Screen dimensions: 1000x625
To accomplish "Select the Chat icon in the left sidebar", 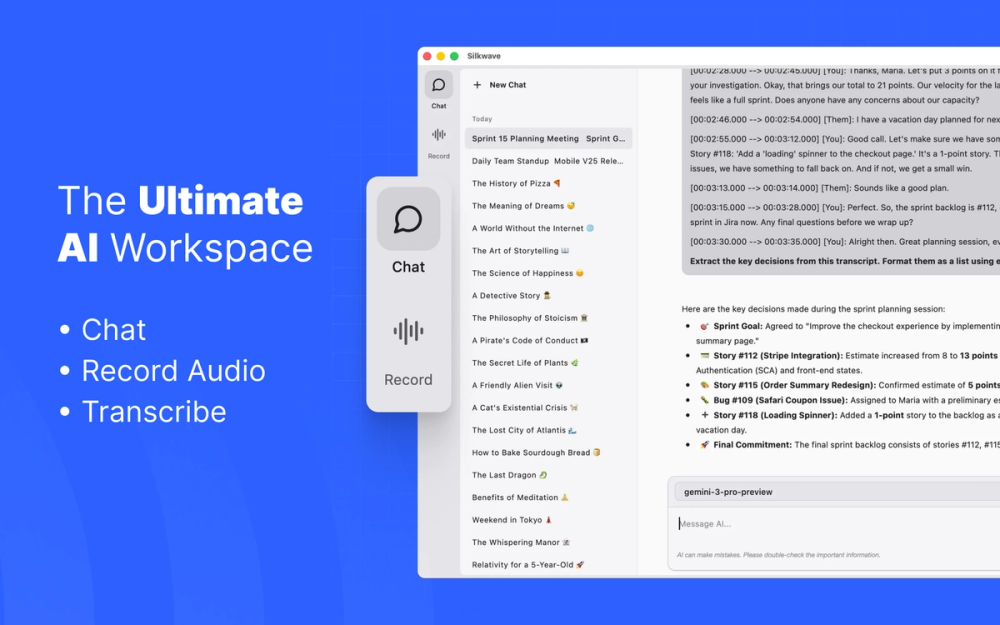I will pyautogui.click(x=438, y=86).
